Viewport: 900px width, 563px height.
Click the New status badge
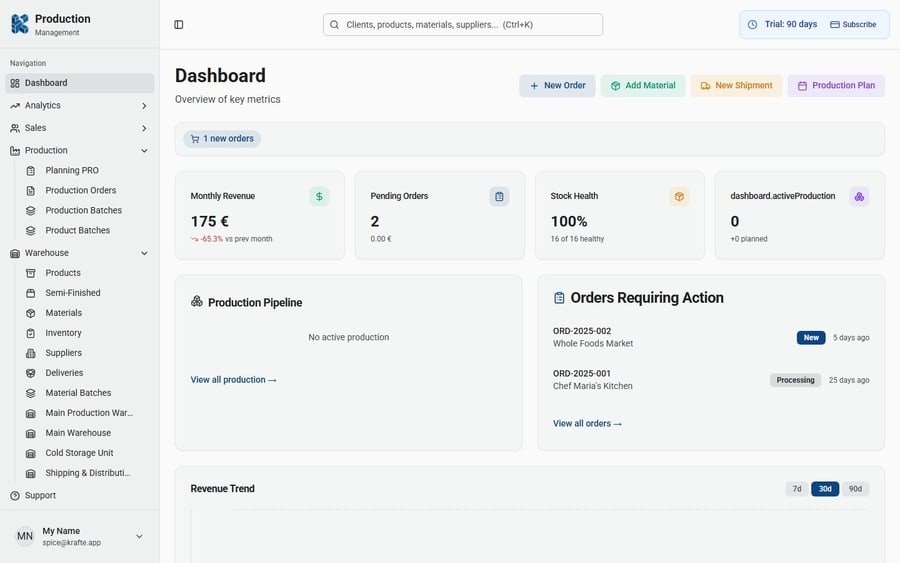[x=810, y=337]
